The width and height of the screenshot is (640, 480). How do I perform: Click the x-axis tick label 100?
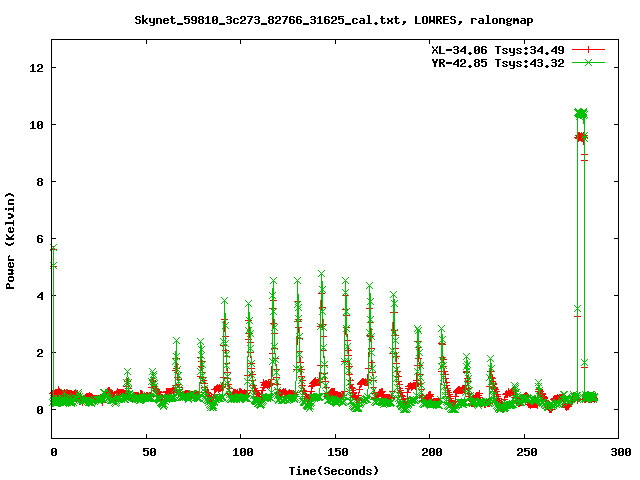[242, 452]
